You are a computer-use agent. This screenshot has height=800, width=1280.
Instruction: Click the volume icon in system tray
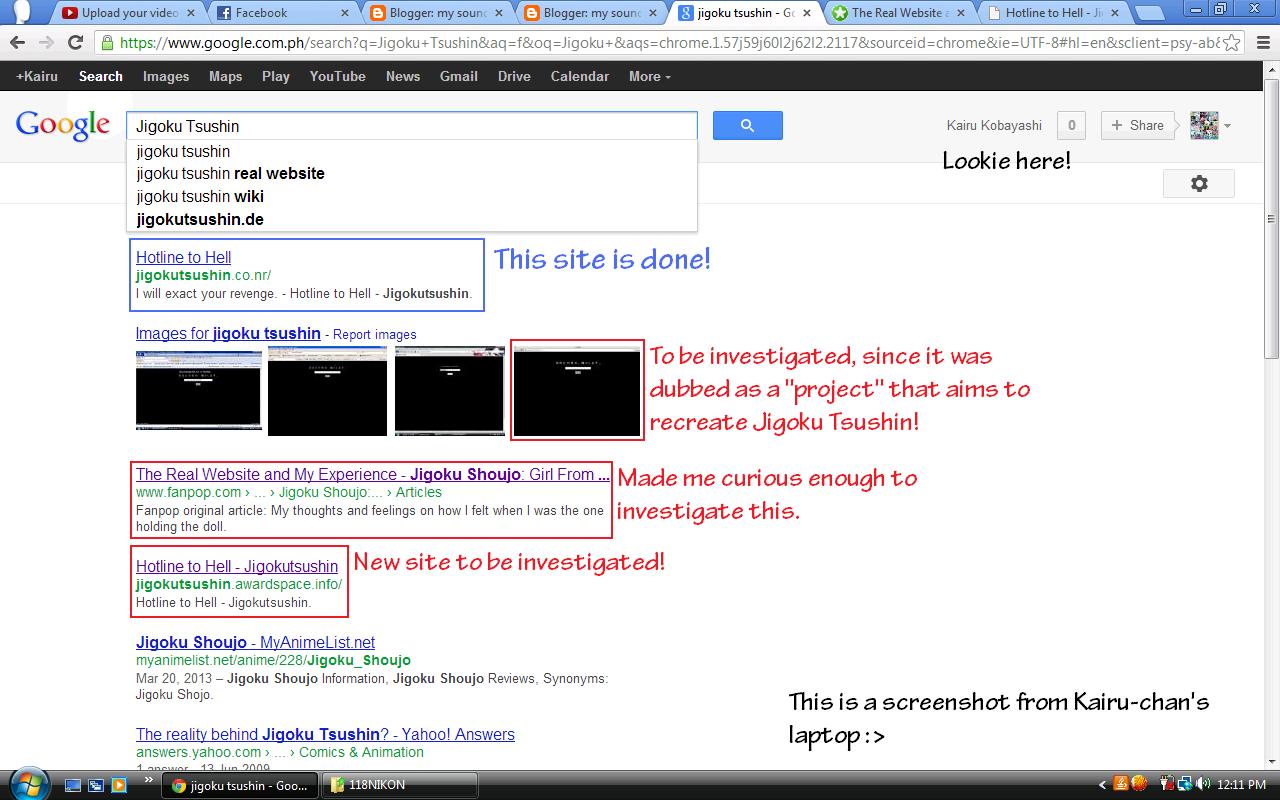[x=1203, y=785]
